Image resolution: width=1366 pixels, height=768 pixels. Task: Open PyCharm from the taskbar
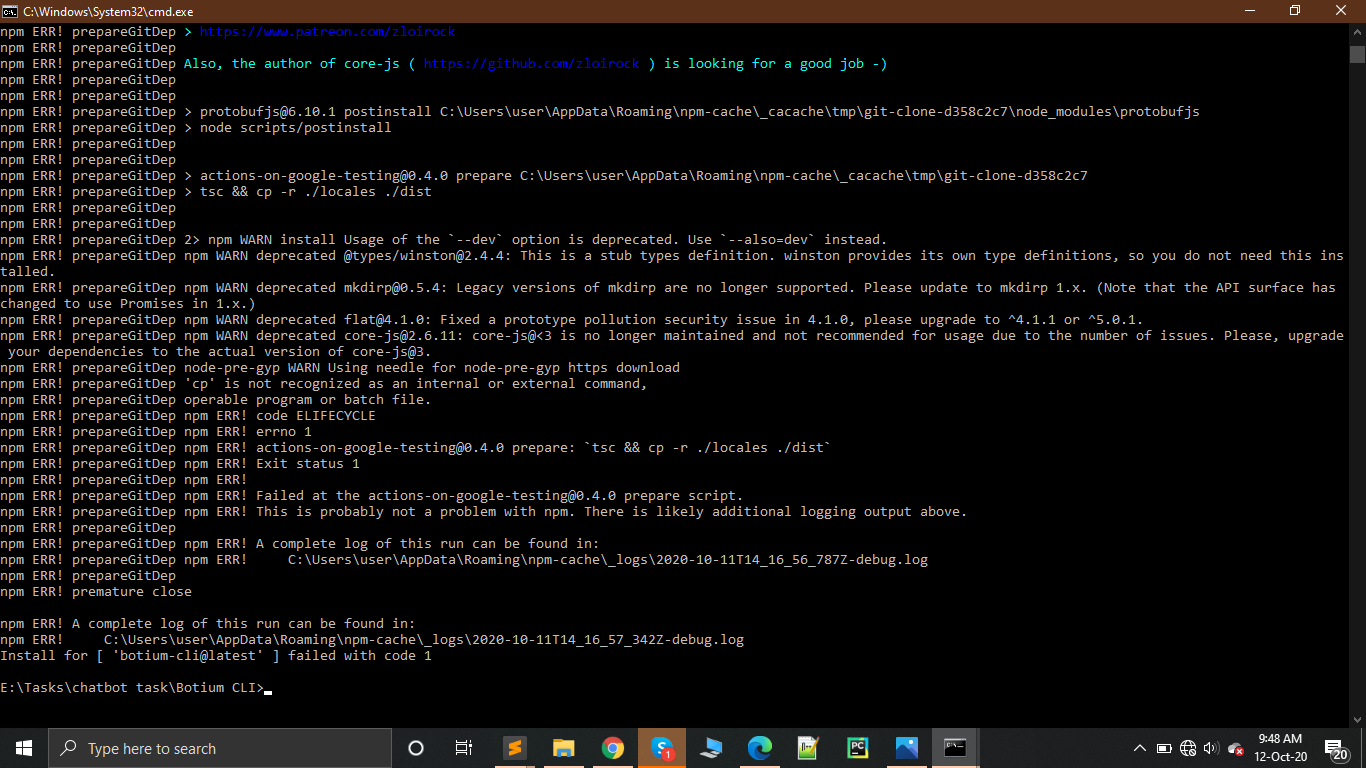point(858,747)
